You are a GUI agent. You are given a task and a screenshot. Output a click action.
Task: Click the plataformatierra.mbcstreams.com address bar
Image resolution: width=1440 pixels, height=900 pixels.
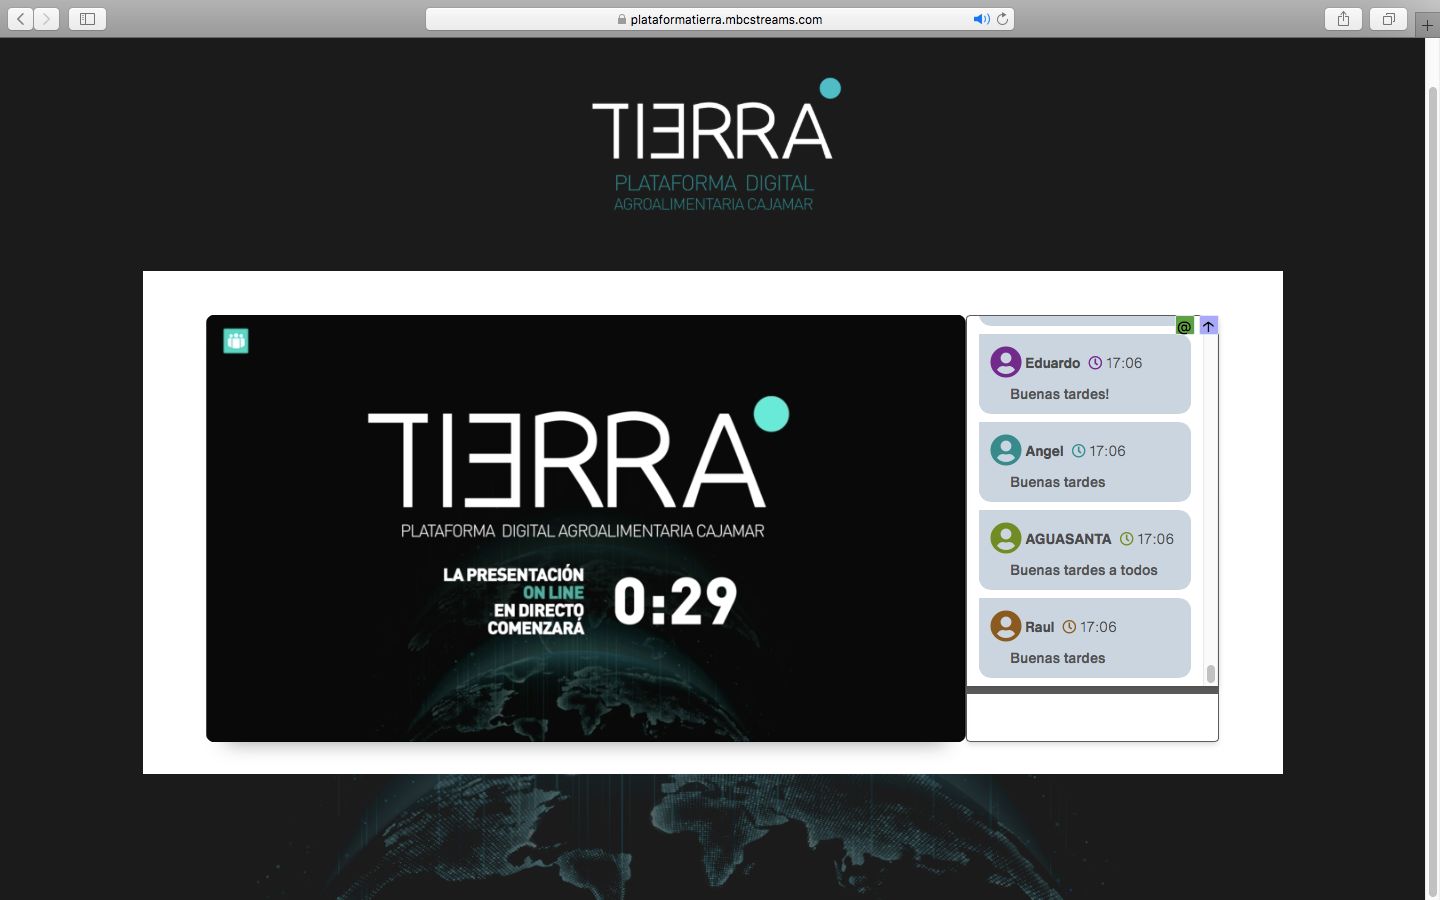point(720,19)
